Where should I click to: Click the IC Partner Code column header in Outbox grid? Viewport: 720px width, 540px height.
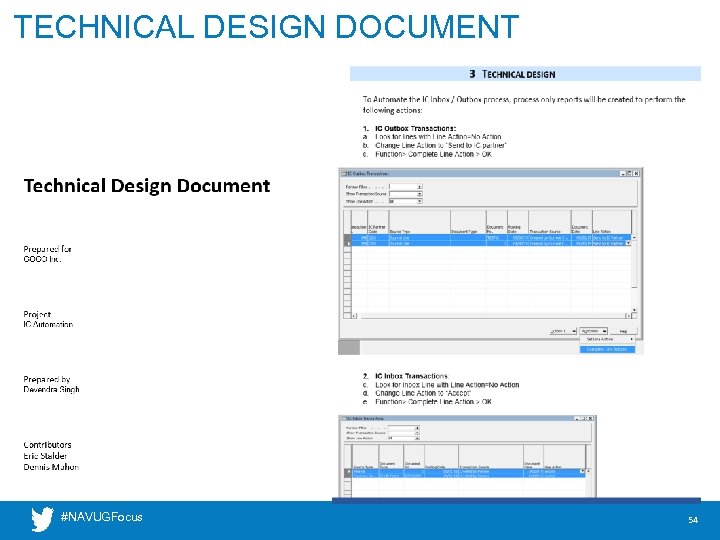pos(378,223)
